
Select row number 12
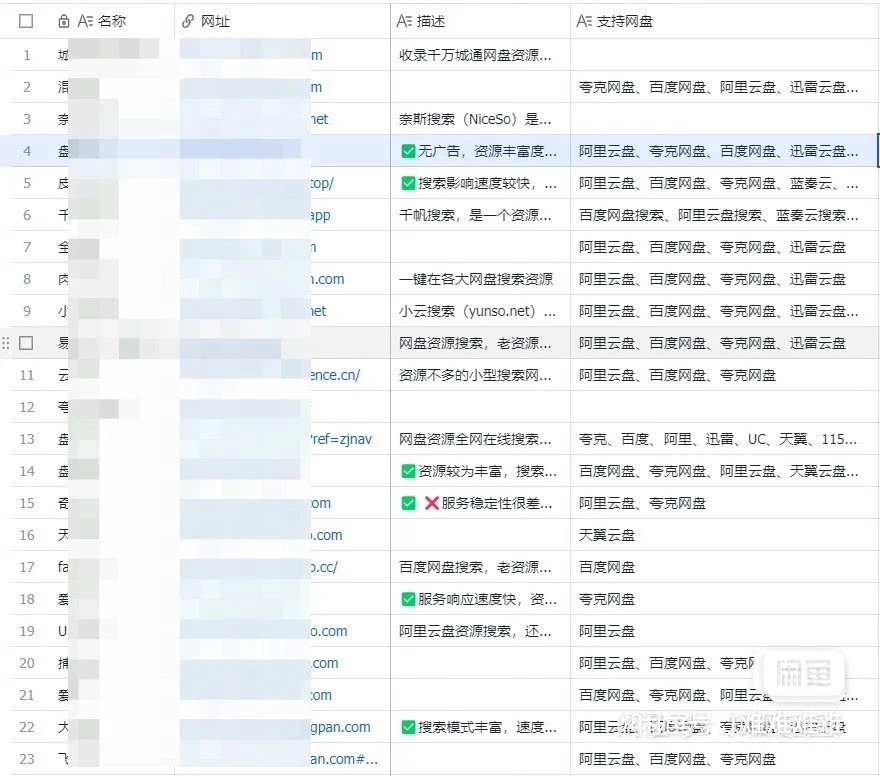coord(26,407)
